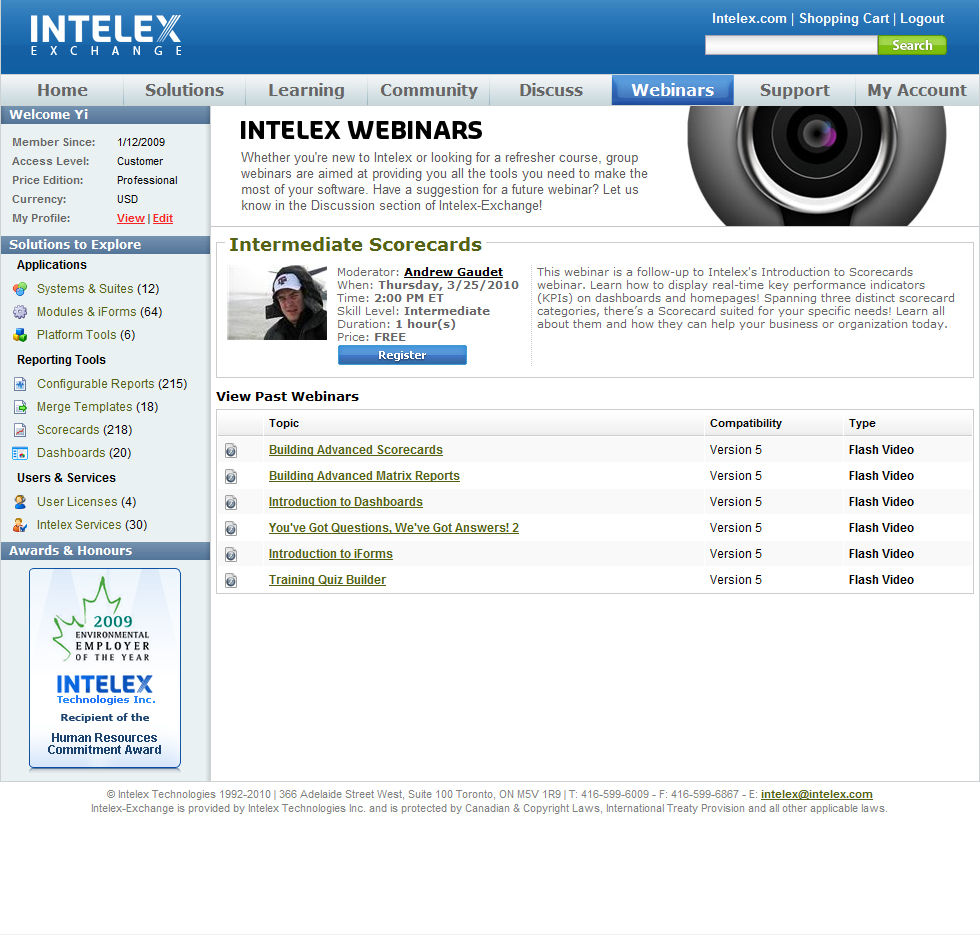The width and height of the screenshot is (980, 936).
Task: Click the Platform Tools blocks icon
Action: pyautogui.click(x=20, y=335)
